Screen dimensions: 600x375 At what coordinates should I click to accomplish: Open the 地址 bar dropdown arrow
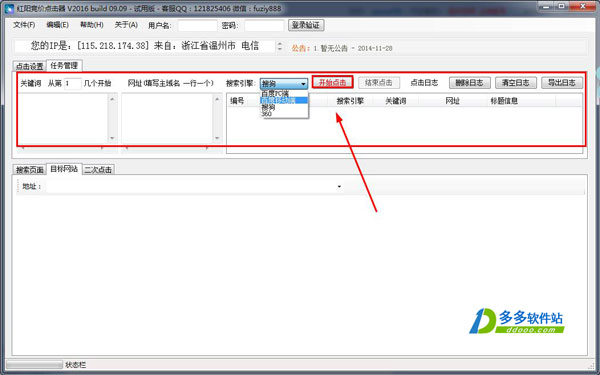pyautogui.click(x=339, y=186)
